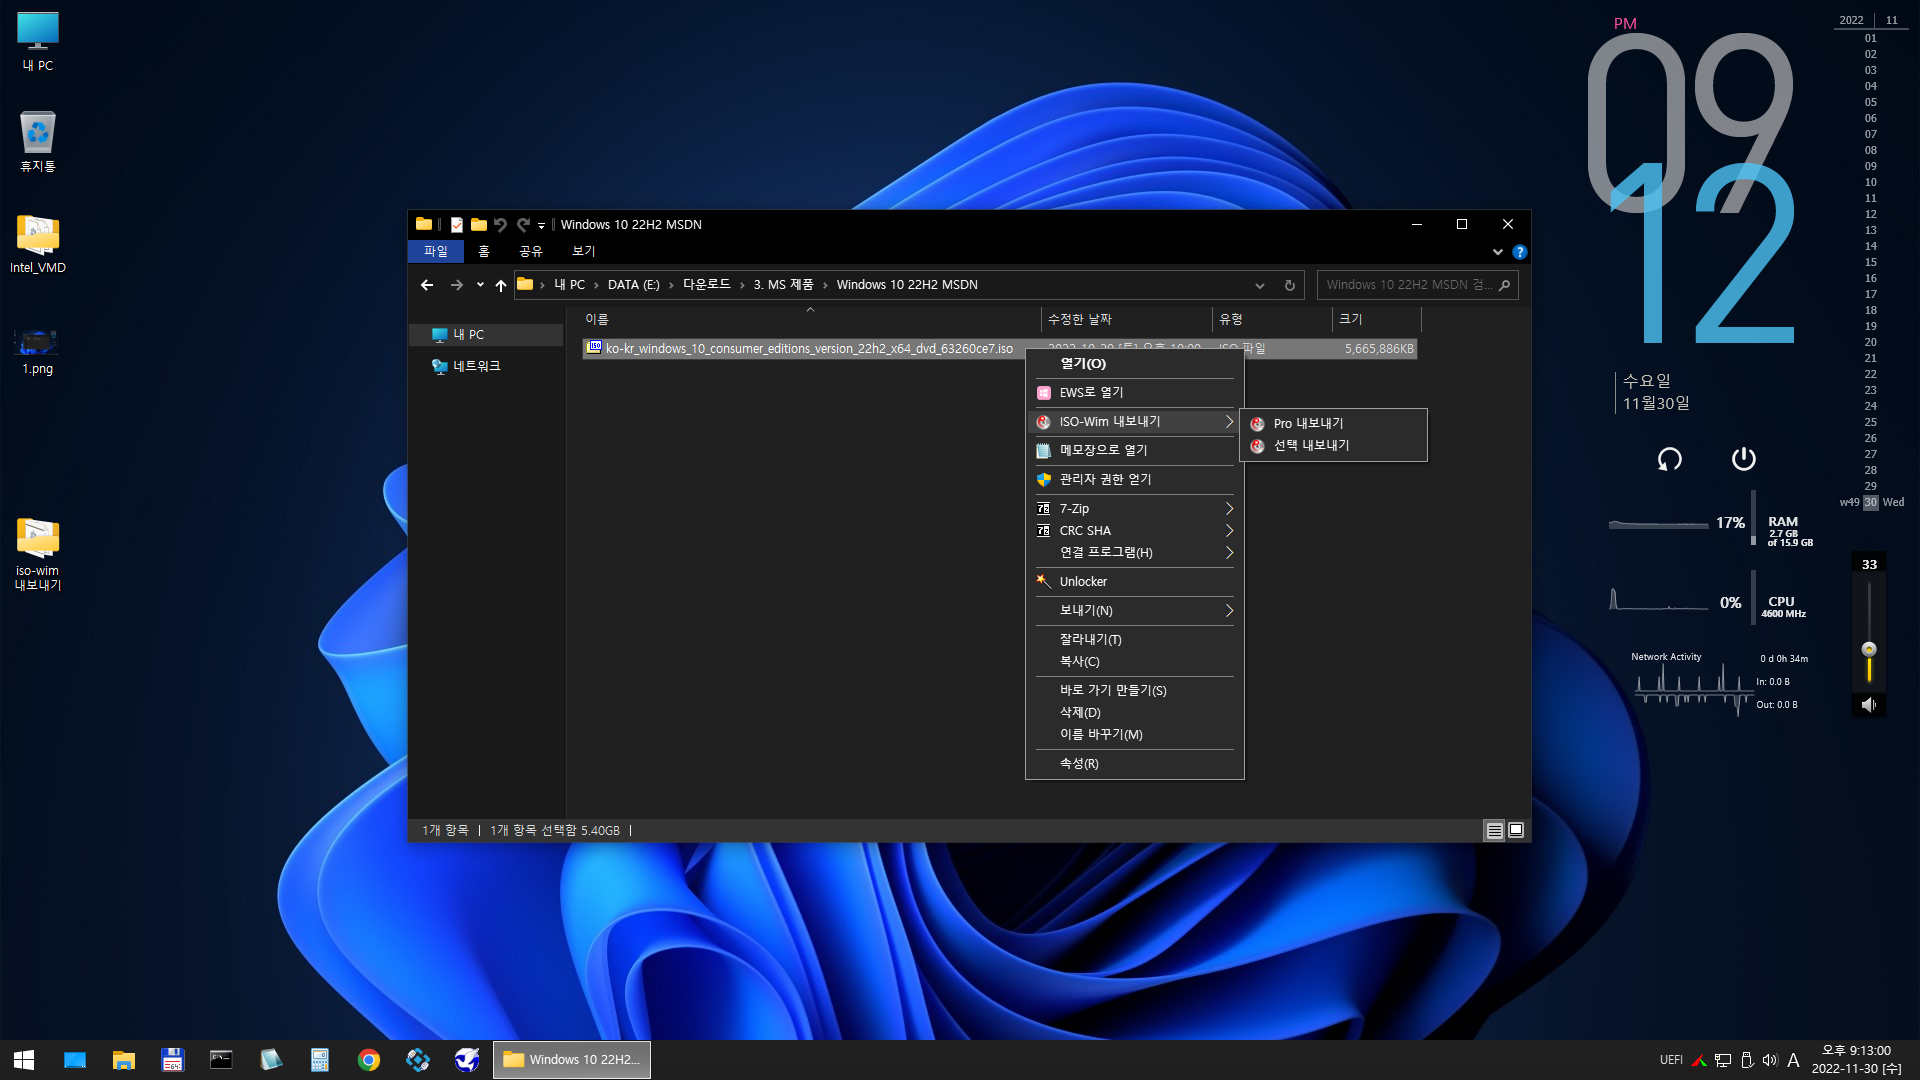Expand the quick access toolbar dropdown
The width and height of the screenshot is (1920, 1080).
541,226
